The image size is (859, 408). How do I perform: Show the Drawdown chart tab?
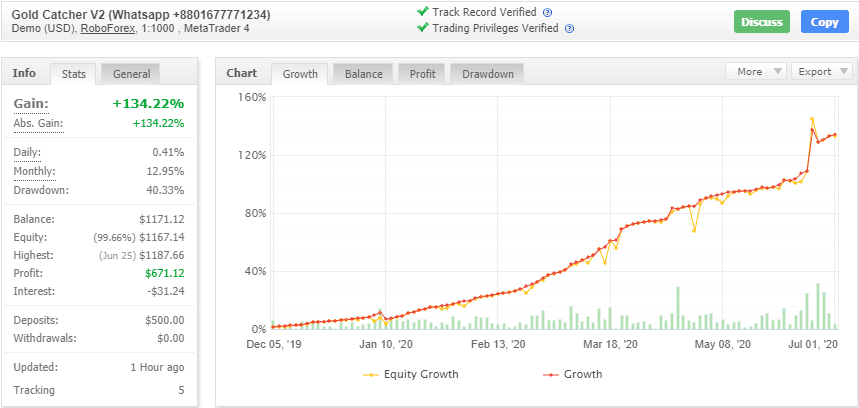click(487, 74)
